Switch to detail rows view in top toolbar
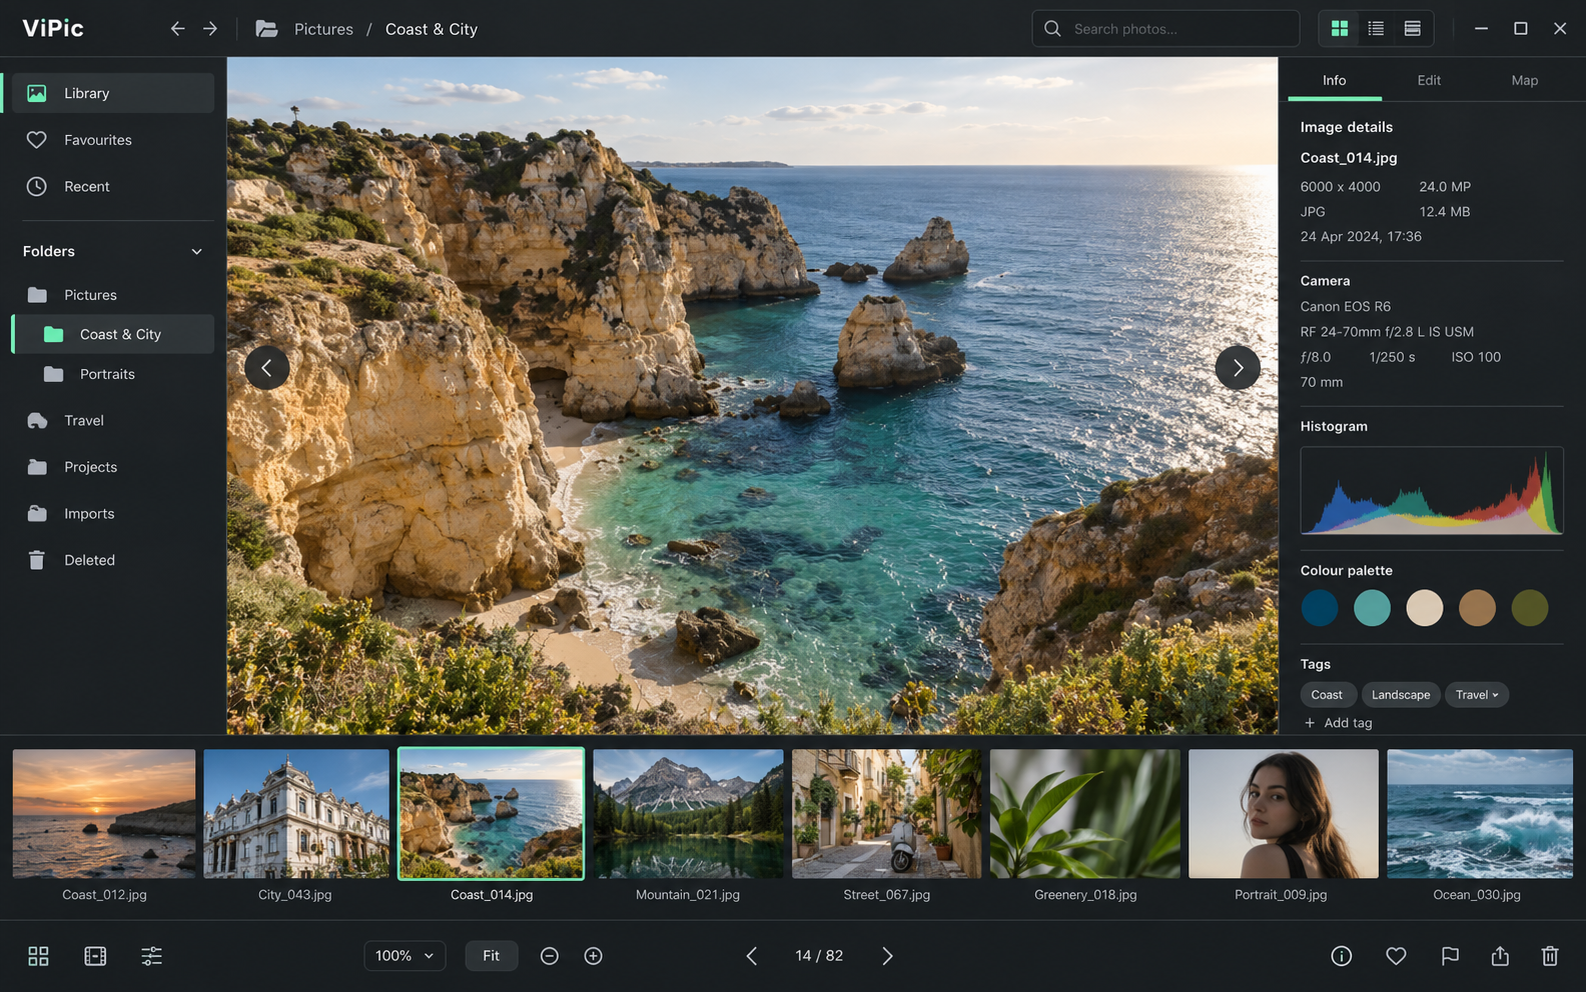Screen dimensions: 1586x992 pyautogui.click(x=1412, y=29)
